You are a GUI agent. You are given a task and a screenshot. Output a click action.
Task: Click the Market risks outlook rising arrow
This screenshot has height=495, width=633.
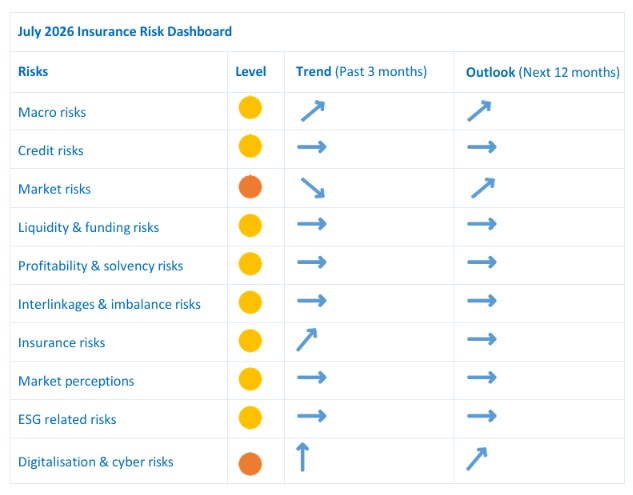pyautogui.click(x=483, y=188)
